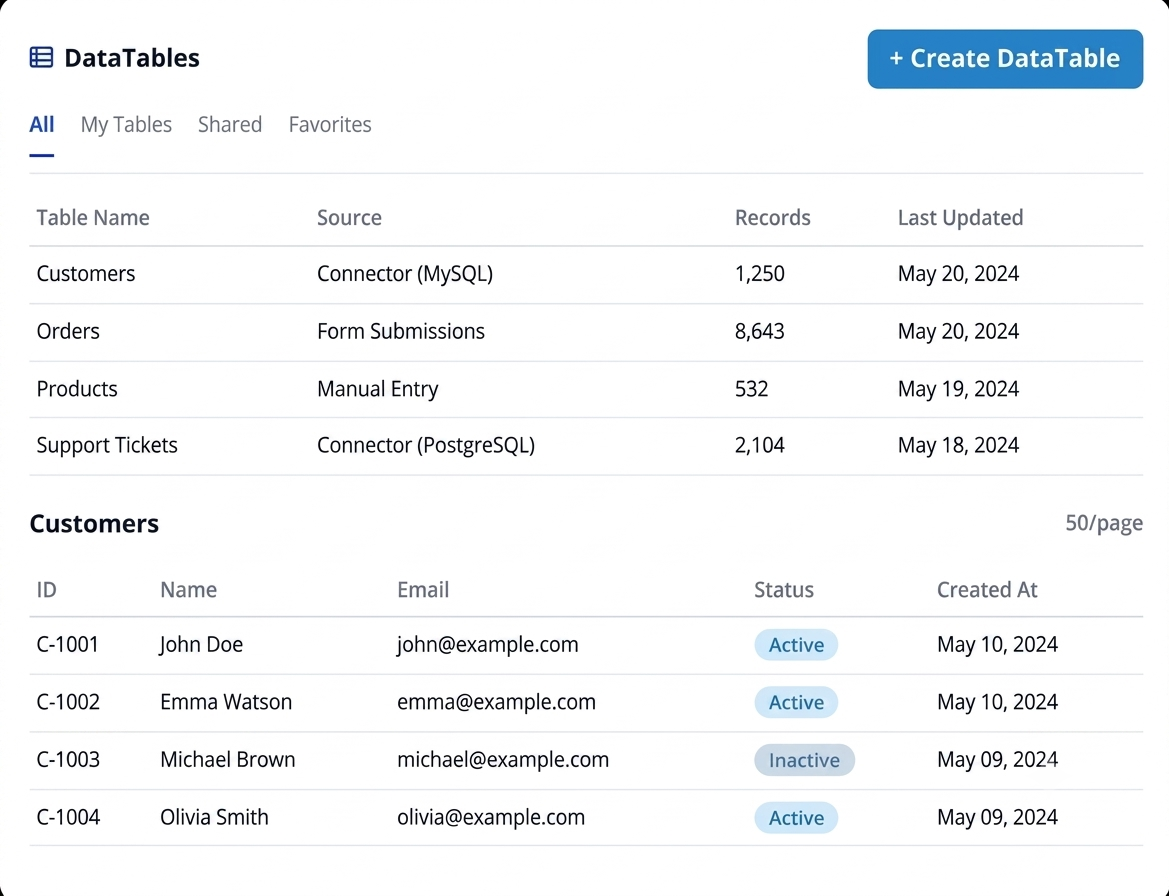Open the 50/page size selector
The width and height of the screenshot is (1169, 896).
[1103, 523]
